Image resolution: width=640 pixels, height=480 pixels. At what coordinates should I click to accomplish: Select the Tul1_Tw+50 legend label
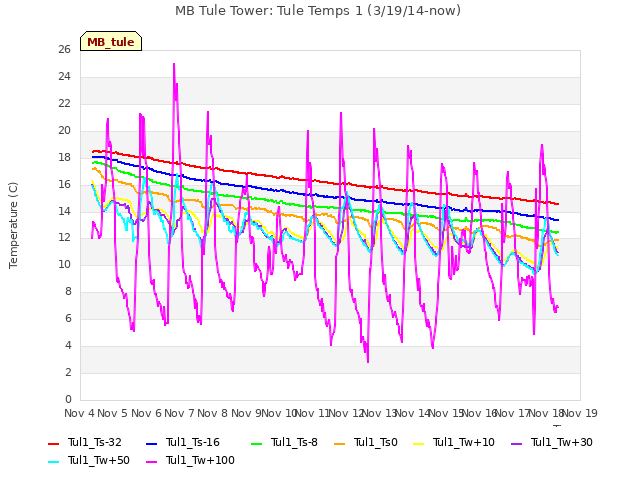pos(99,460)
